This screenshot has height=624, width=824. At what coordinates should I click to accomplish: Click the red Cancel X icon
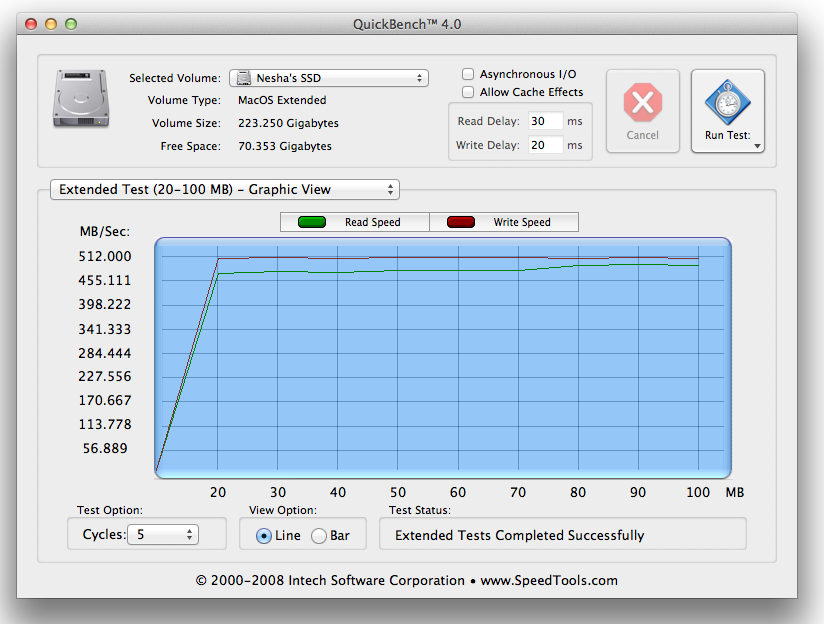(x=642, y=102)
